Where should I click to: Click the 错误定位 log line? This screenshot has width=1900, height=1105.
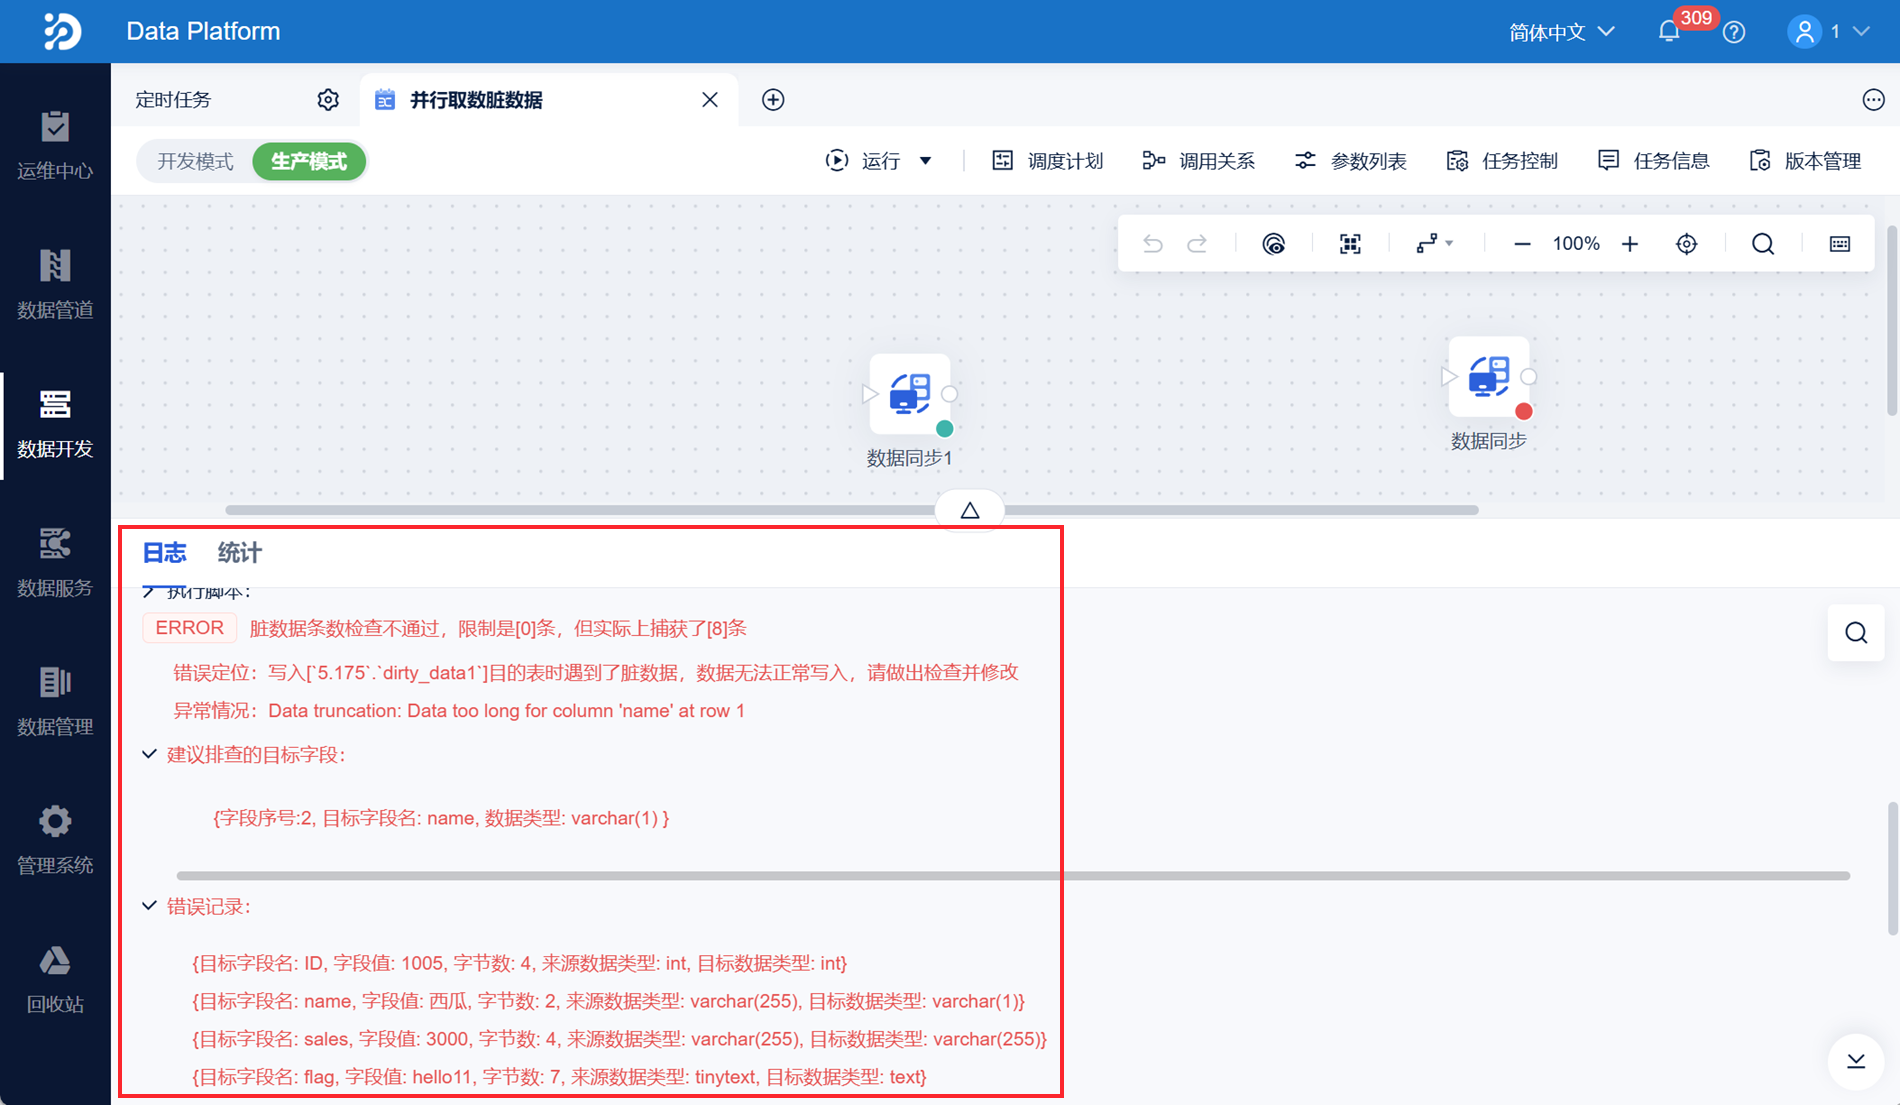click(596, 673)
